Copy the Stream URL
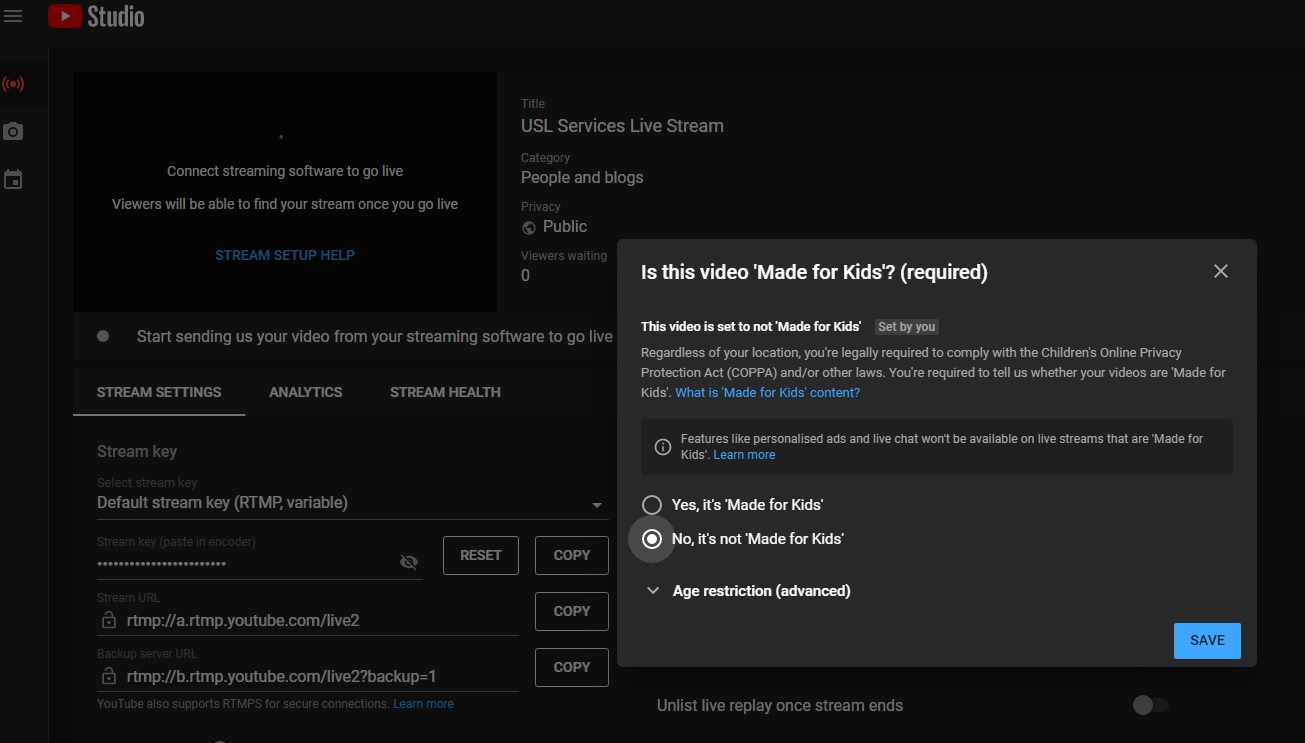The image size is (1305, 743). (x=572, y=611)
